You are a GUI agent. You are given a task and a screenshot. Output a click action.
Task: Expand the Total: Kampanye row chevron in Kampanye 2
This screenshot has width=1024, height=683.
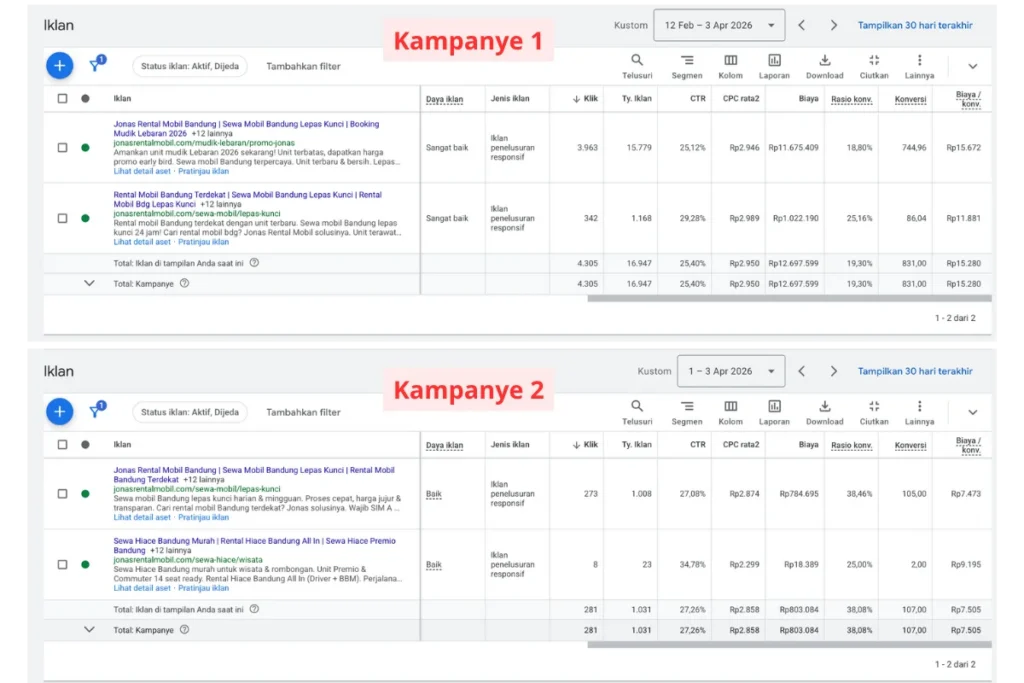tap(89, 630)
